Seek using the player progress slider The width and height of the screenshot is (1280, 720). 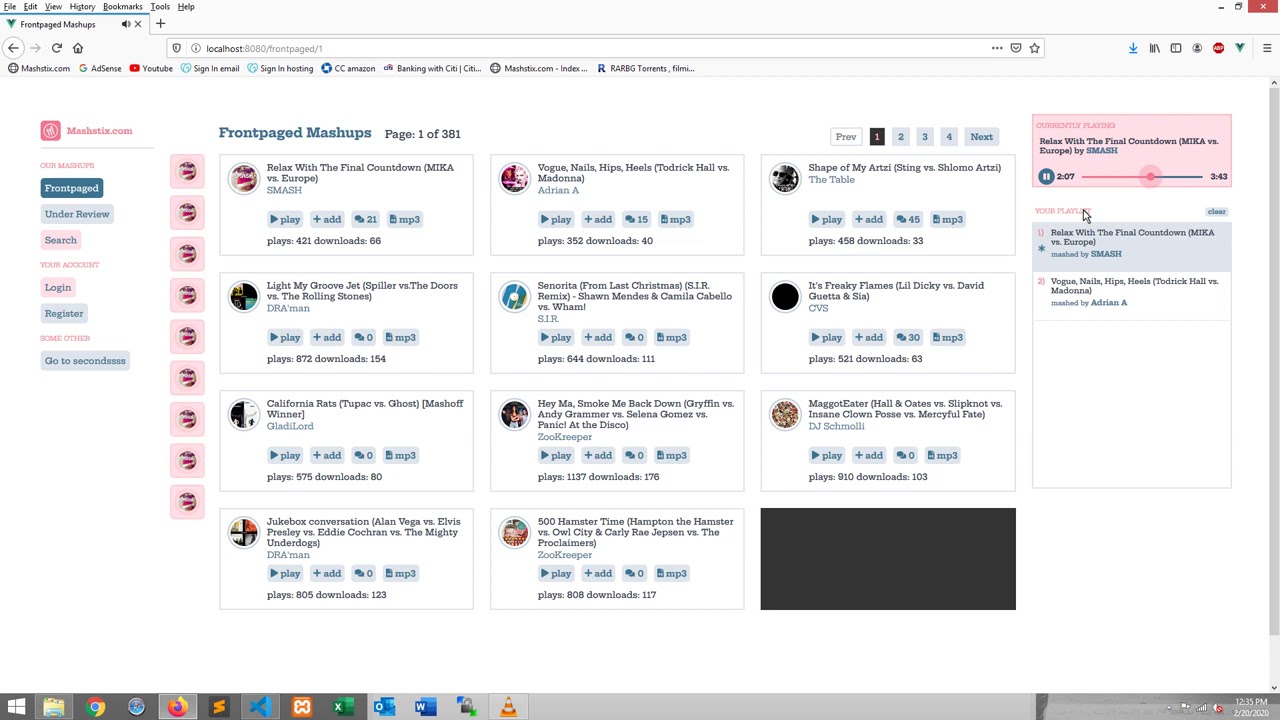click(x=1142, y=177)
